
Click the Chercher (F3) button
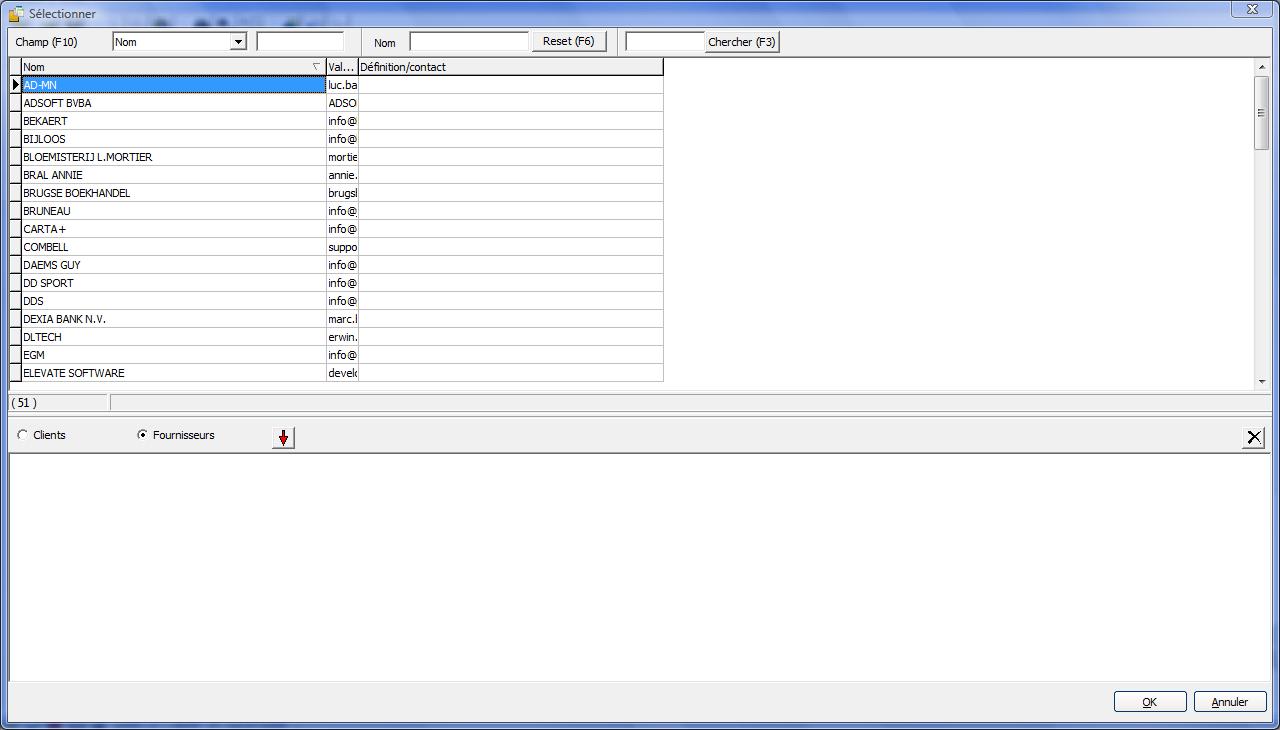pyautogui.click(x=741, y=42)
